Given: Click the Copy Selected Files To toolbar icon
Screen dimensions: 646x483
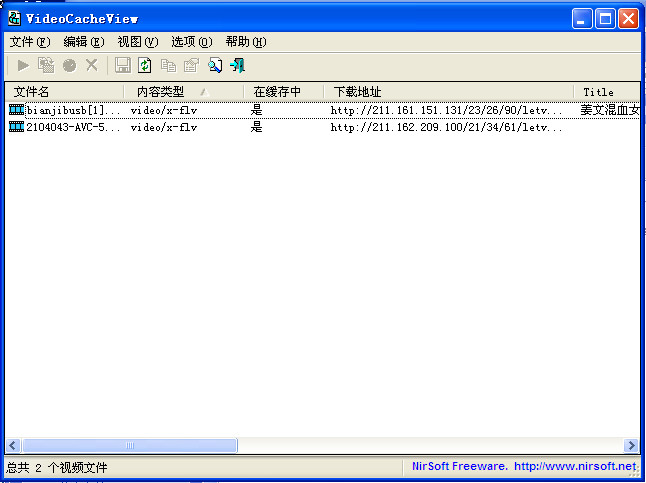Looking at the screenshot, I should click(46, 66).
